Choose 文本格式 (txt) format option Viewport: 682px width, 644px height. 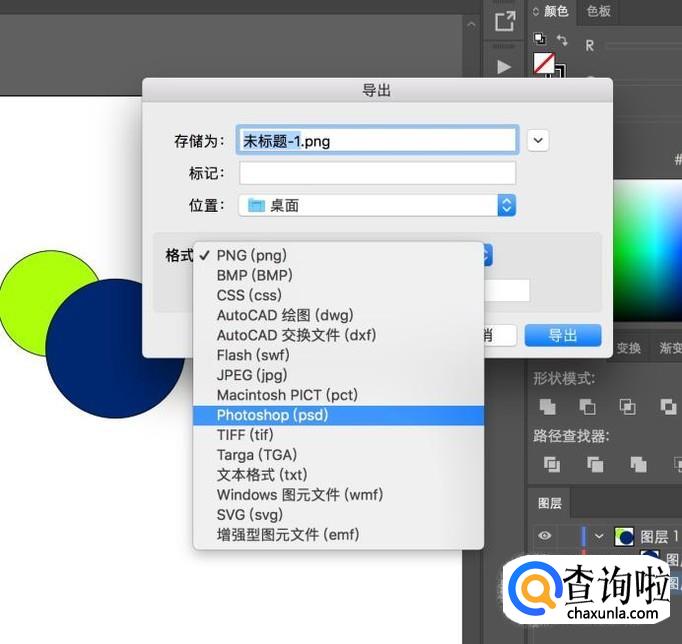click(338, 475)
